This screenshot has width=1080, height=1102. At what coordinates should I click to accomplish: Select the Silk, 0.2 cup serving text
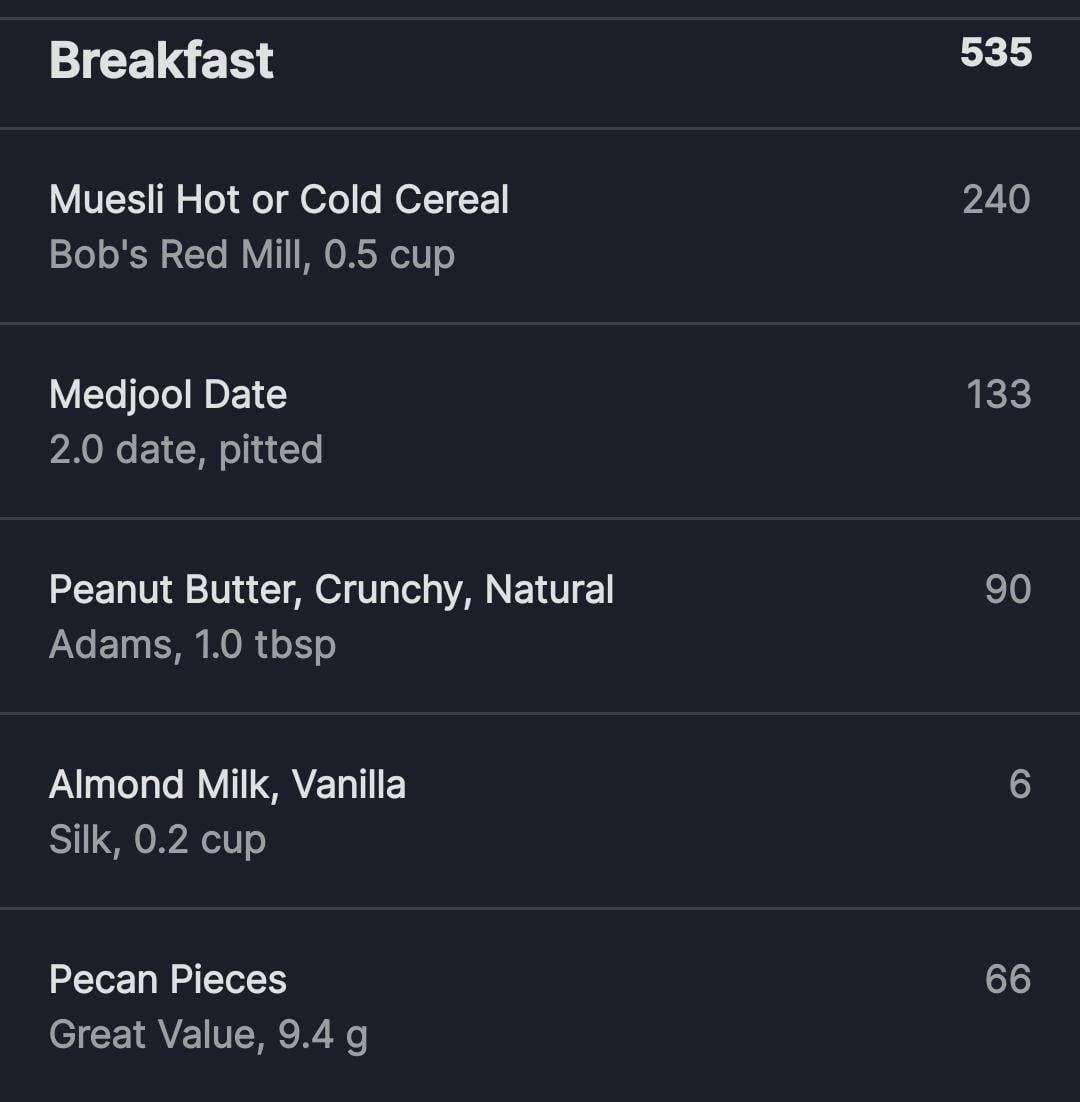157,840
